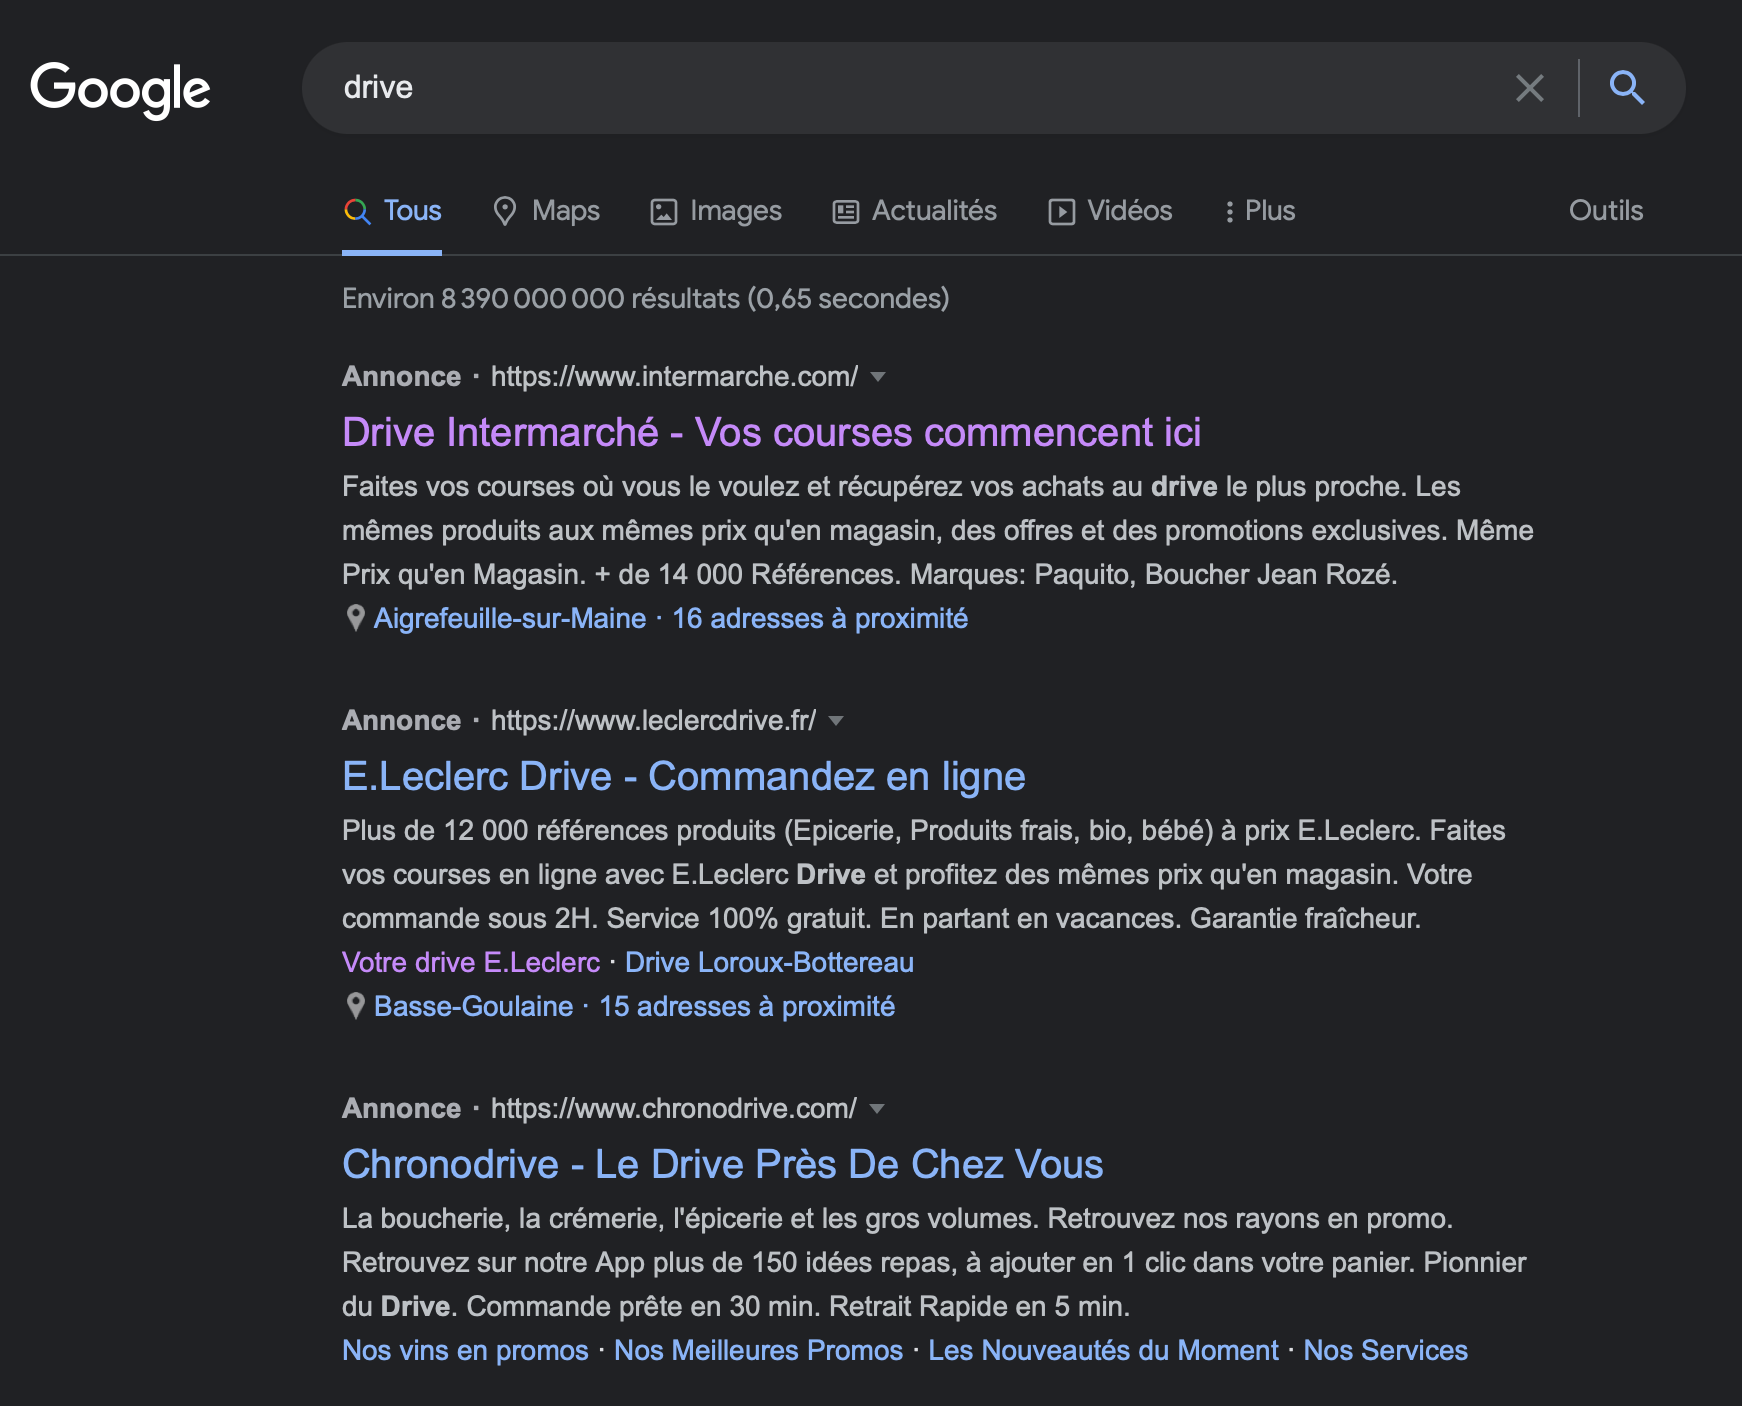1742x1406 pixels.
Task: Click location pin beside Aigrefeuille-sur-Maine
Action: [355, 618]
